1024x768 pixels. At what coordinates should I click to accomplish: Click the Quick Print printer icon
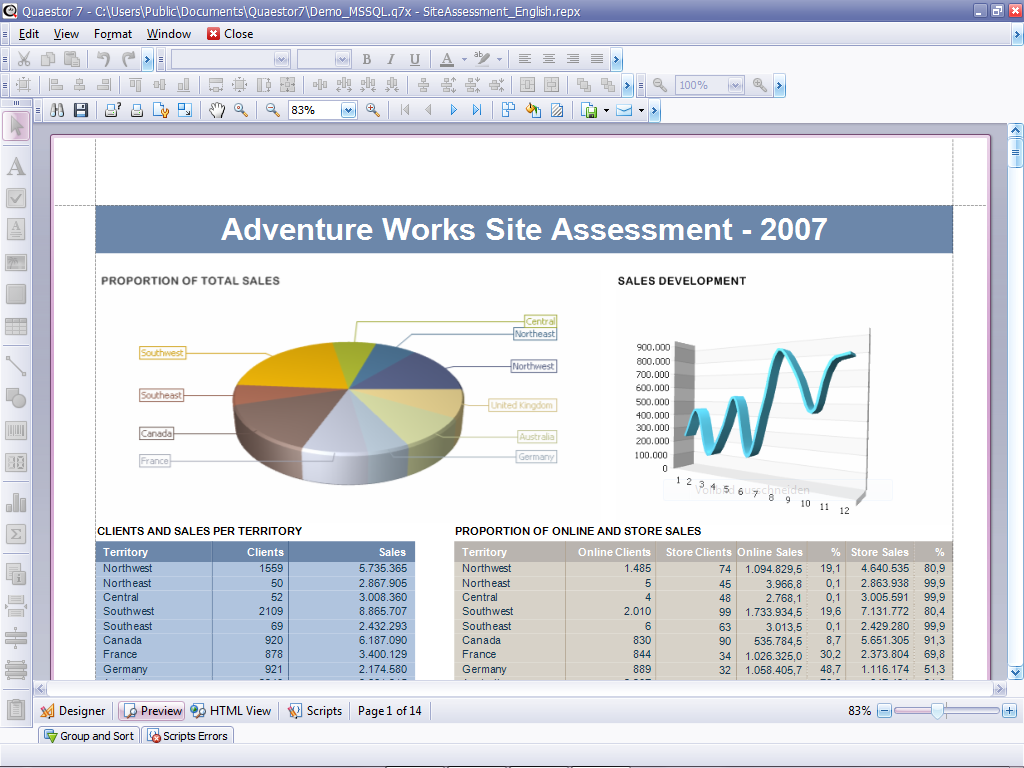[x=136, y=110]
